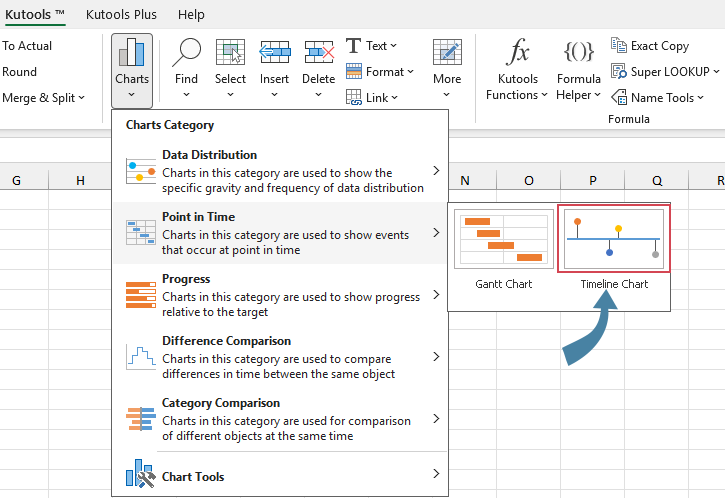
Task: Open the Insert dropdown arrow
Action: pyautogui.click(x=275, y=94)
